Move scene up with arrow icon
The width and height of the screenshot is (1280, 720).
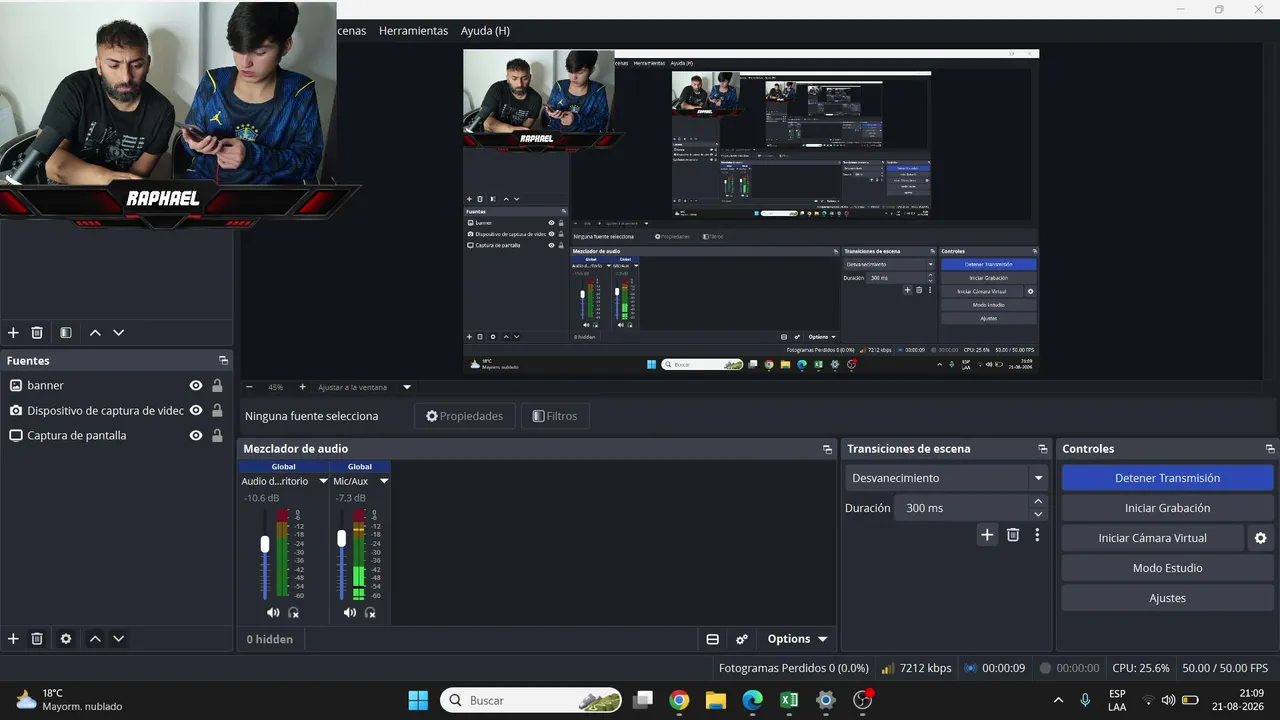tap(95, 332)
